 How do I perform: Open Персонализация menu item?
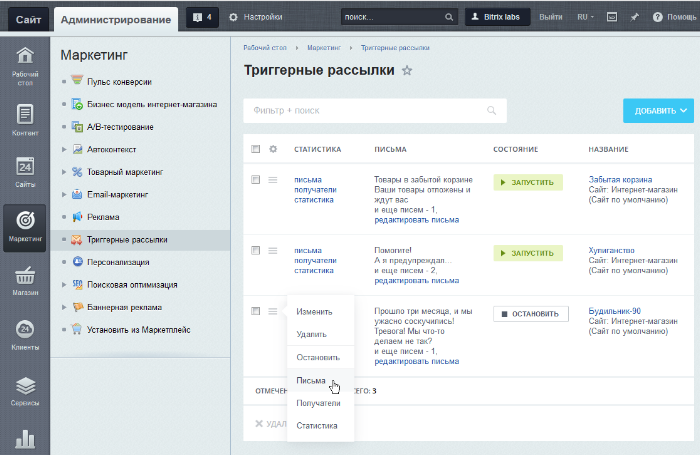point(118,262)
